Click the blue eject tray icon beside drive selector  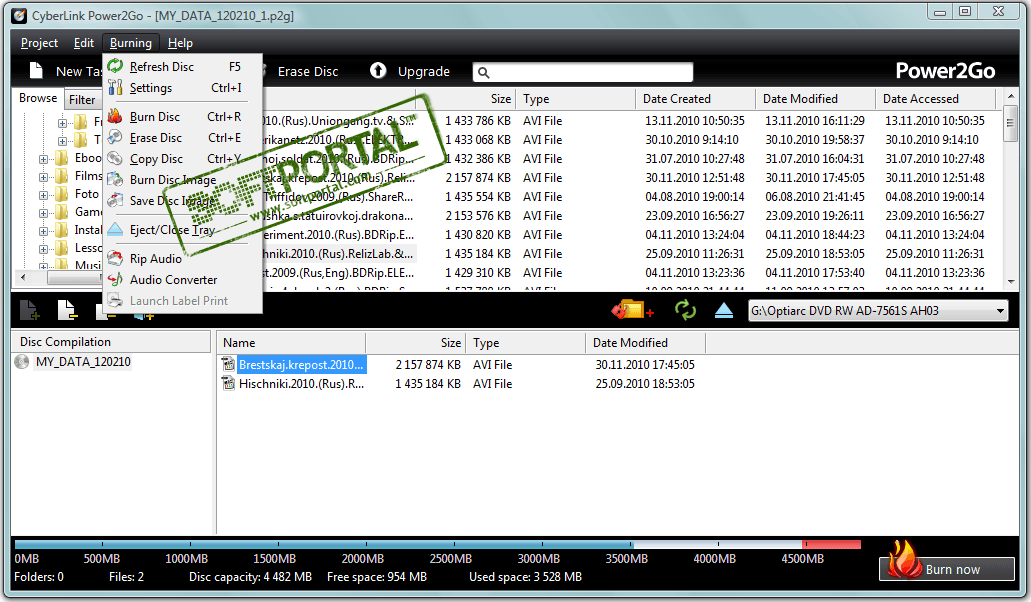724,310
